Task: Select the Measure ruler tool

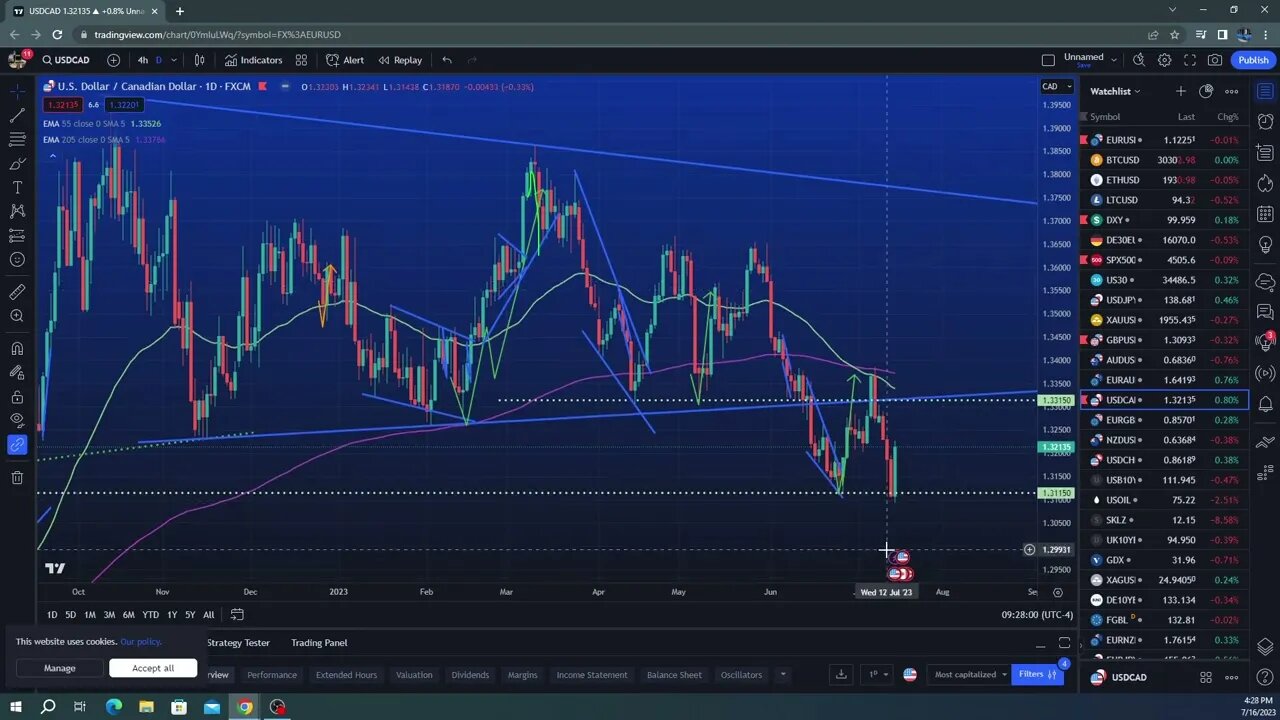Action: [x=17, y=292]
